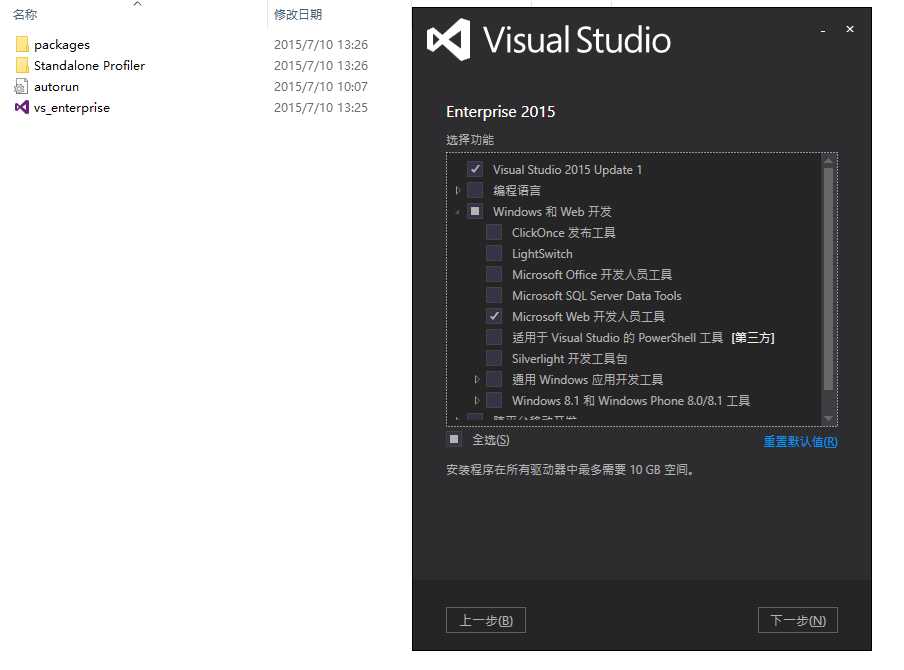Screen dimensions: 904x670
Task: Check Microsoft Office 开发人员工具
Action: coord(494,274)
